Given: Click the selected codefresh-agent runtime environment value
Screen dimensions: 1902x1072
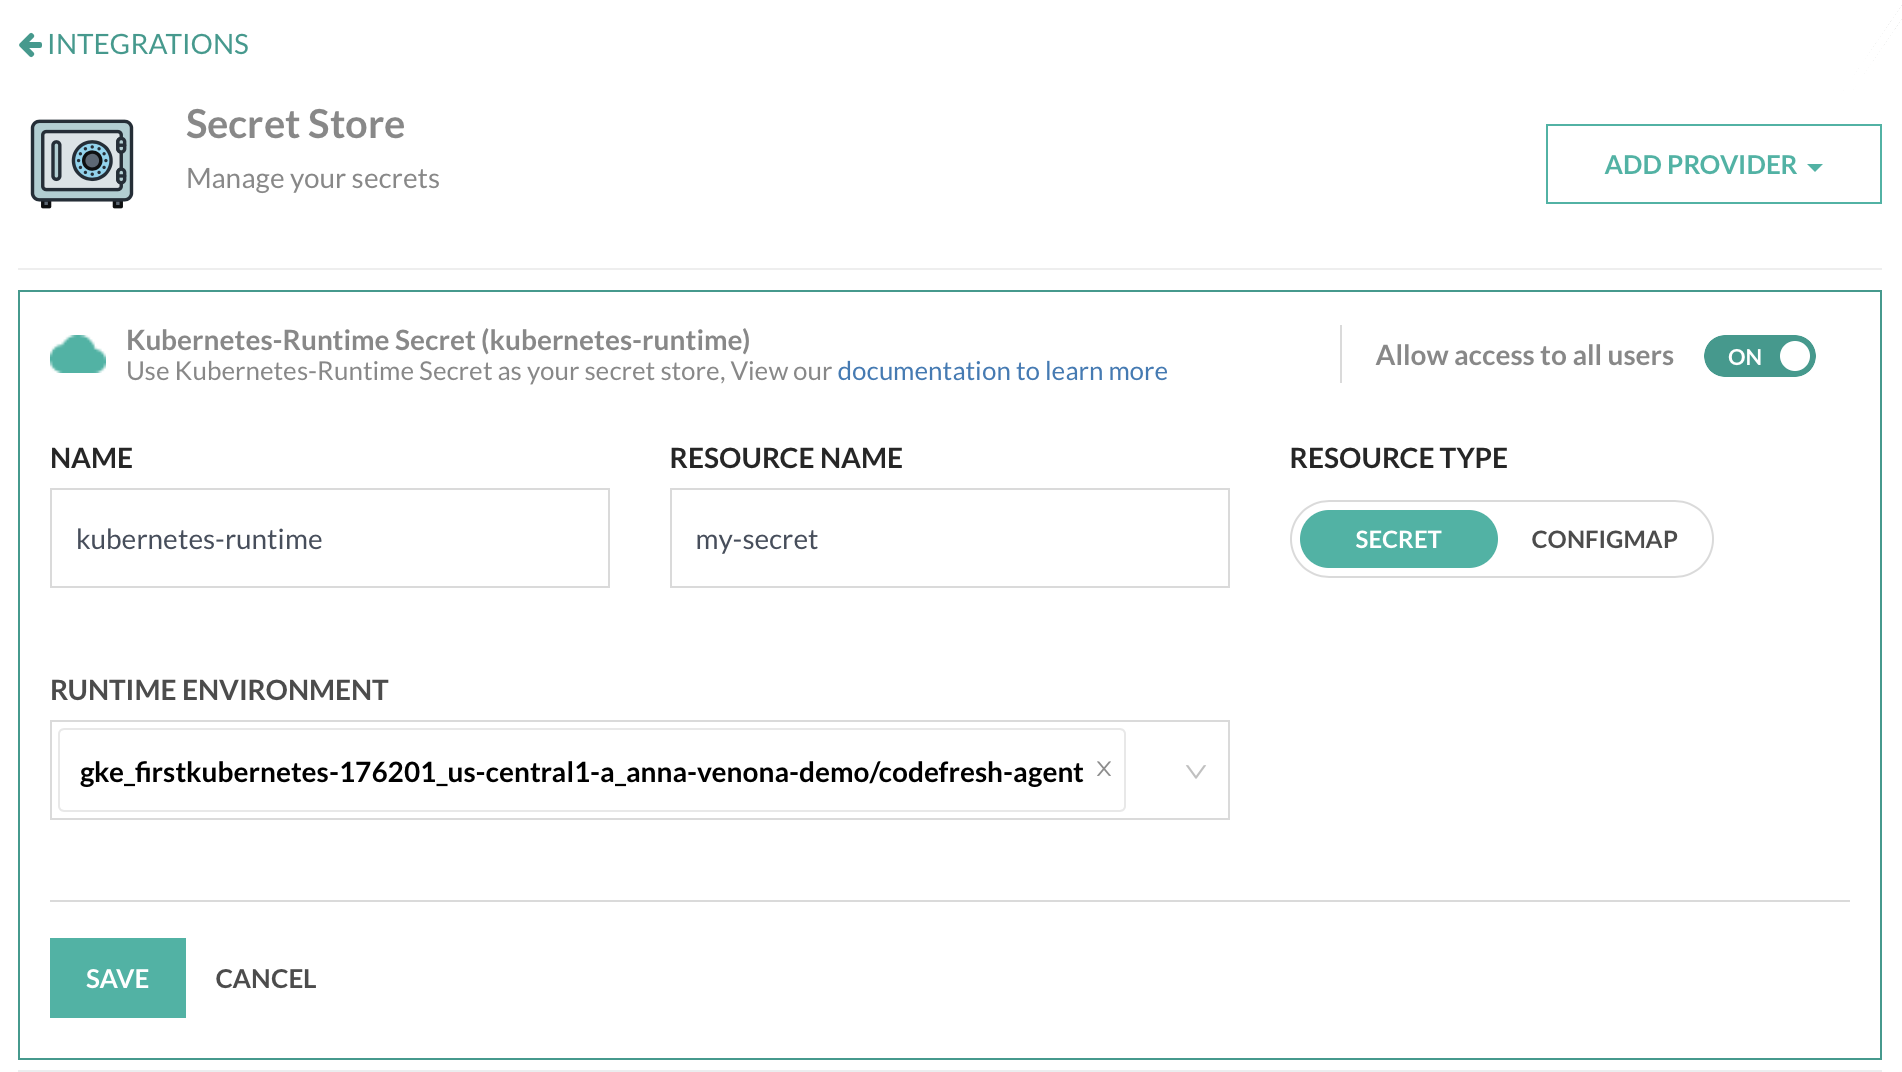Looking at the screenshot, I should tap(580, 772).
